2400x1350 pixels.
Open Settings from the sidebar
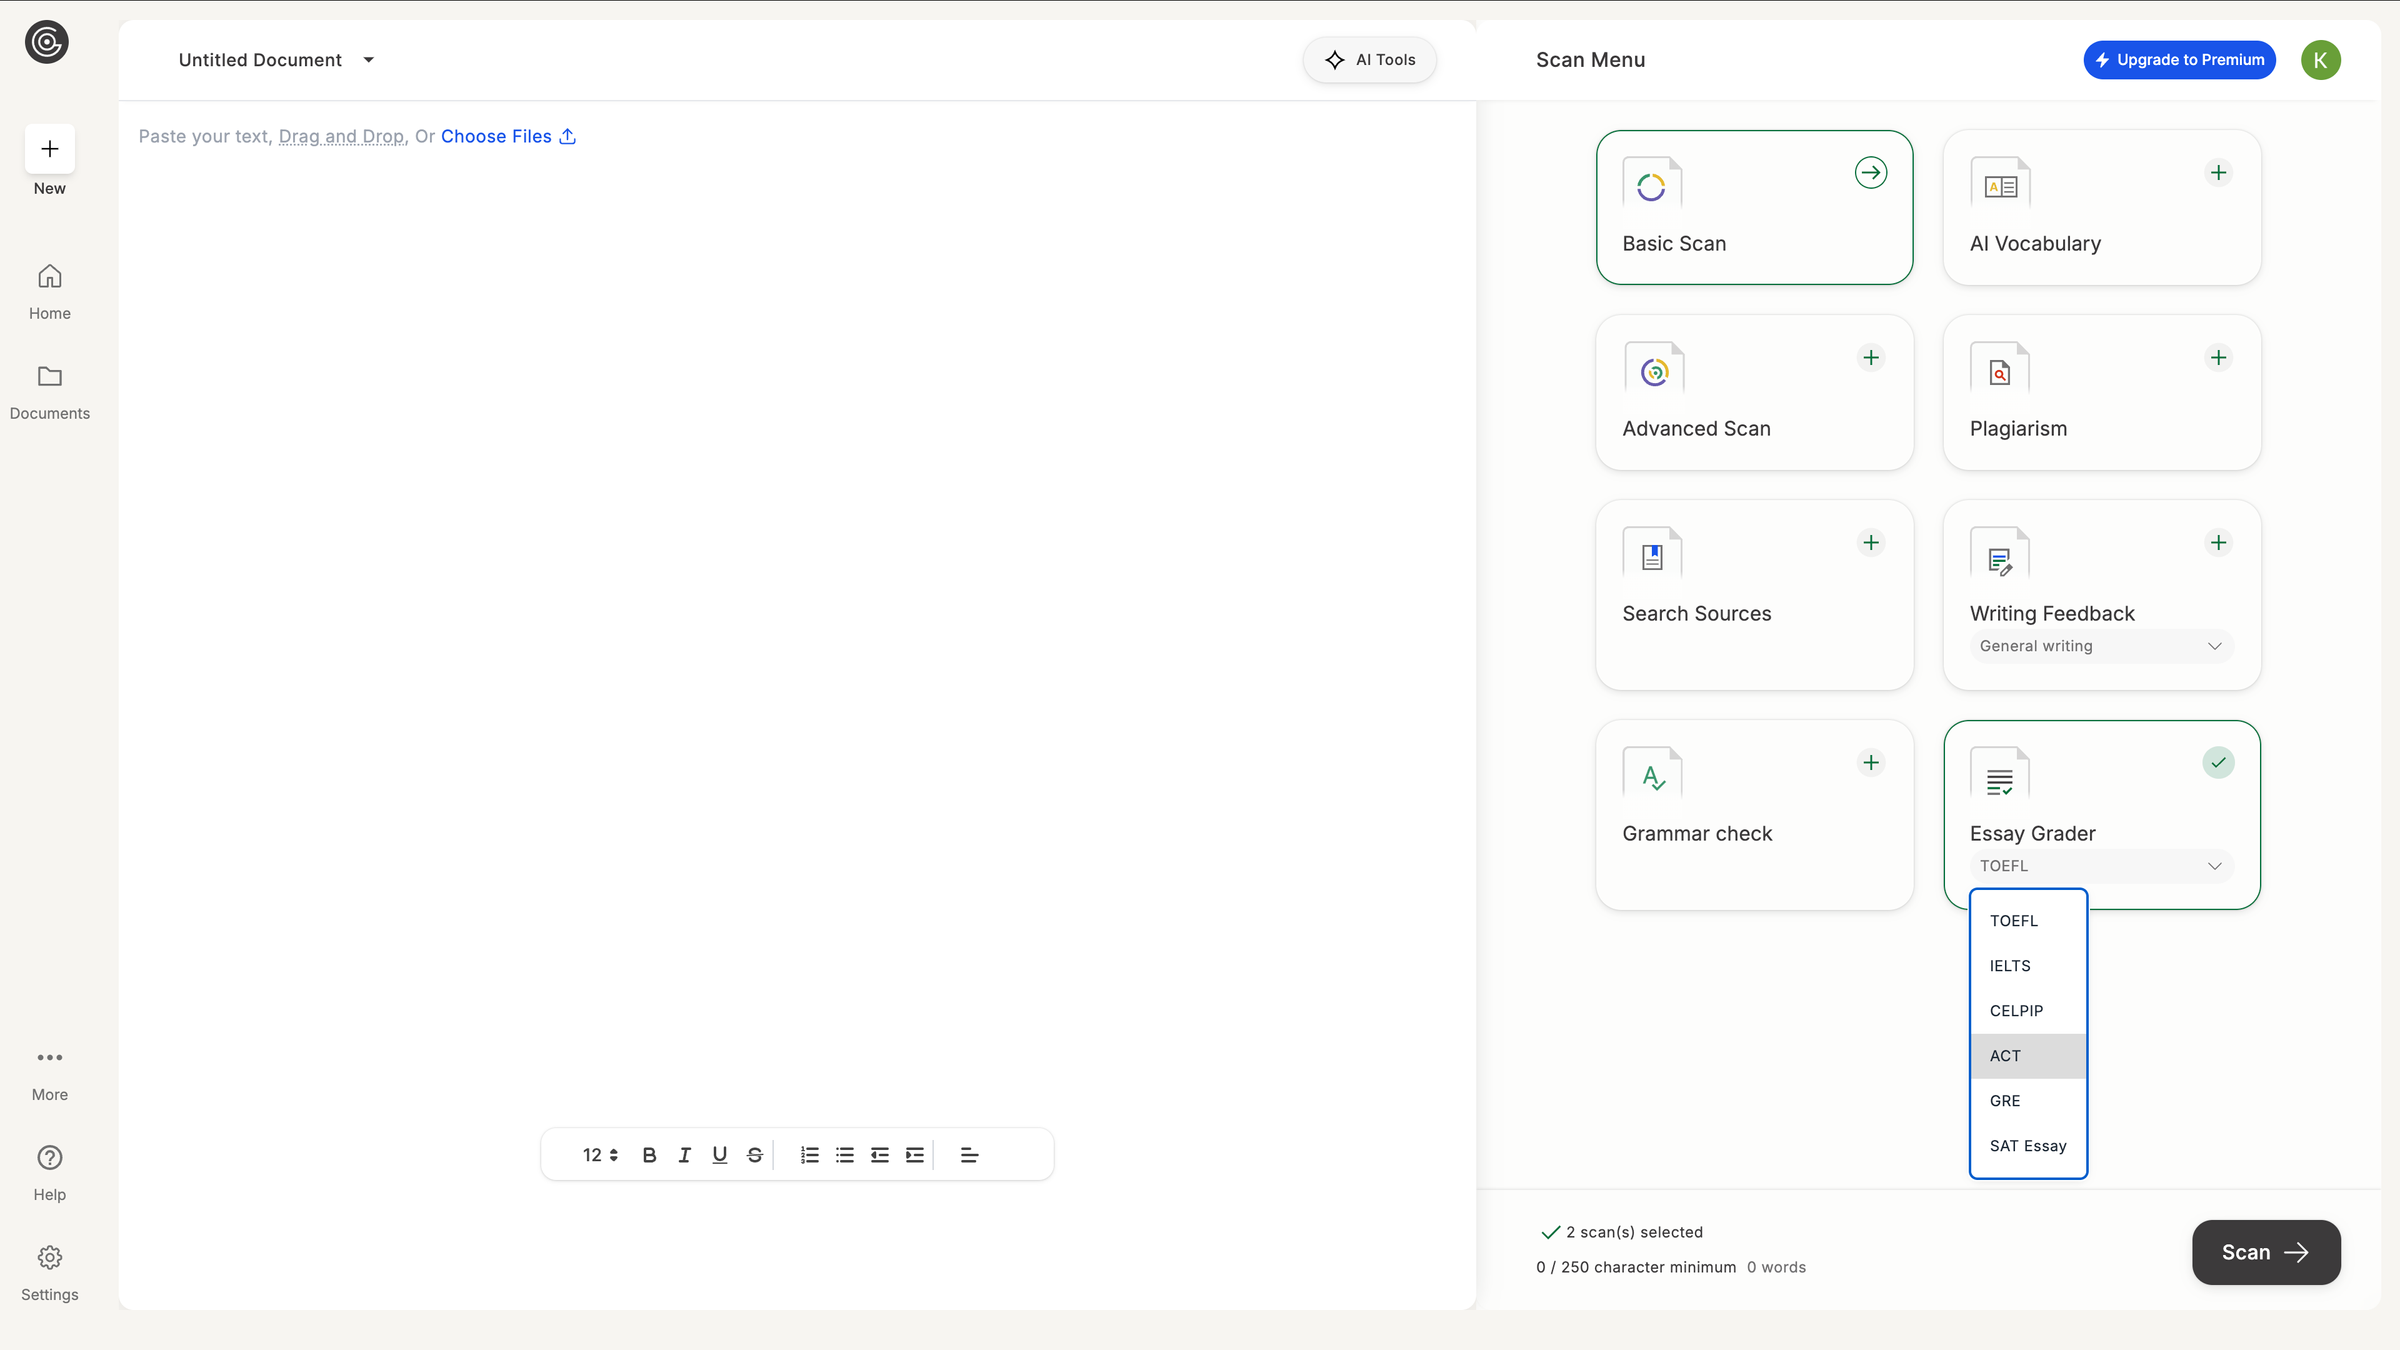tap(49, 1270)
